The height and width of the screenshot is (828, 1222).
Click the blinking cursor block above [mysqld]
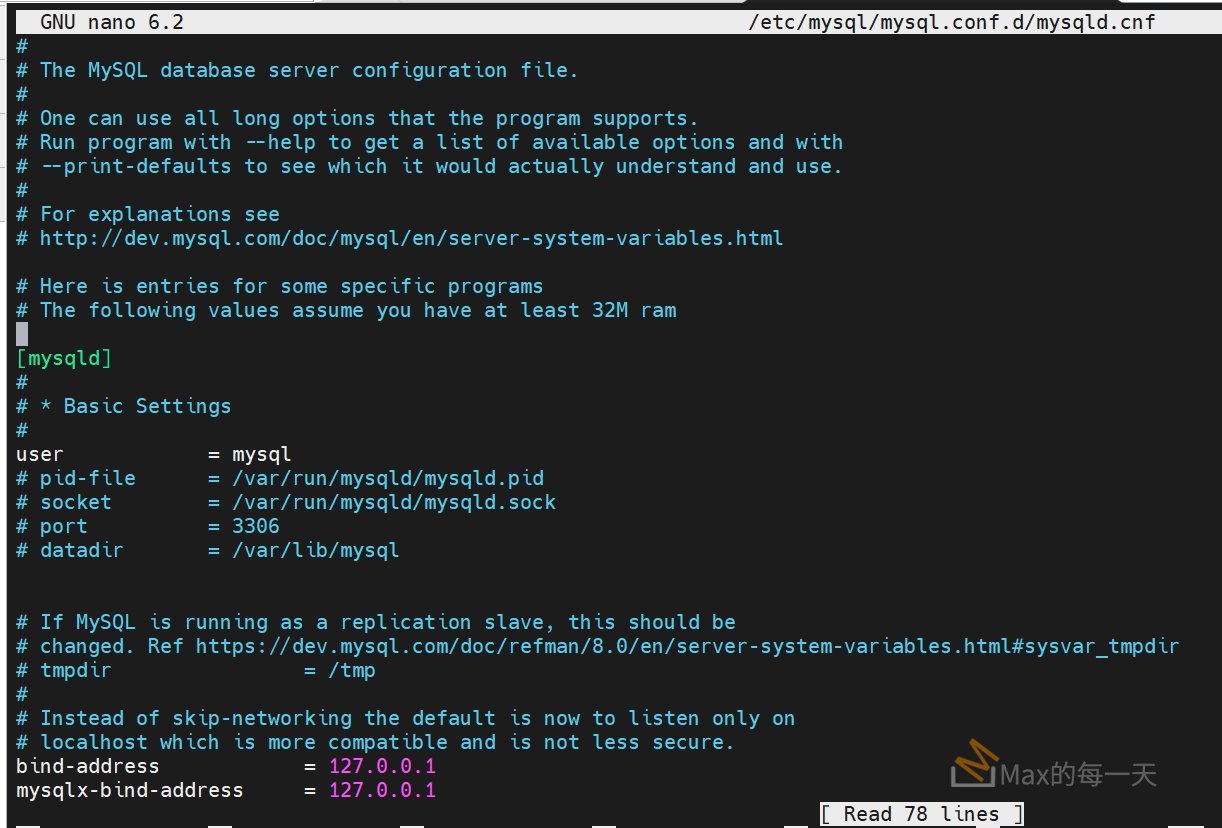pos(22,334)
